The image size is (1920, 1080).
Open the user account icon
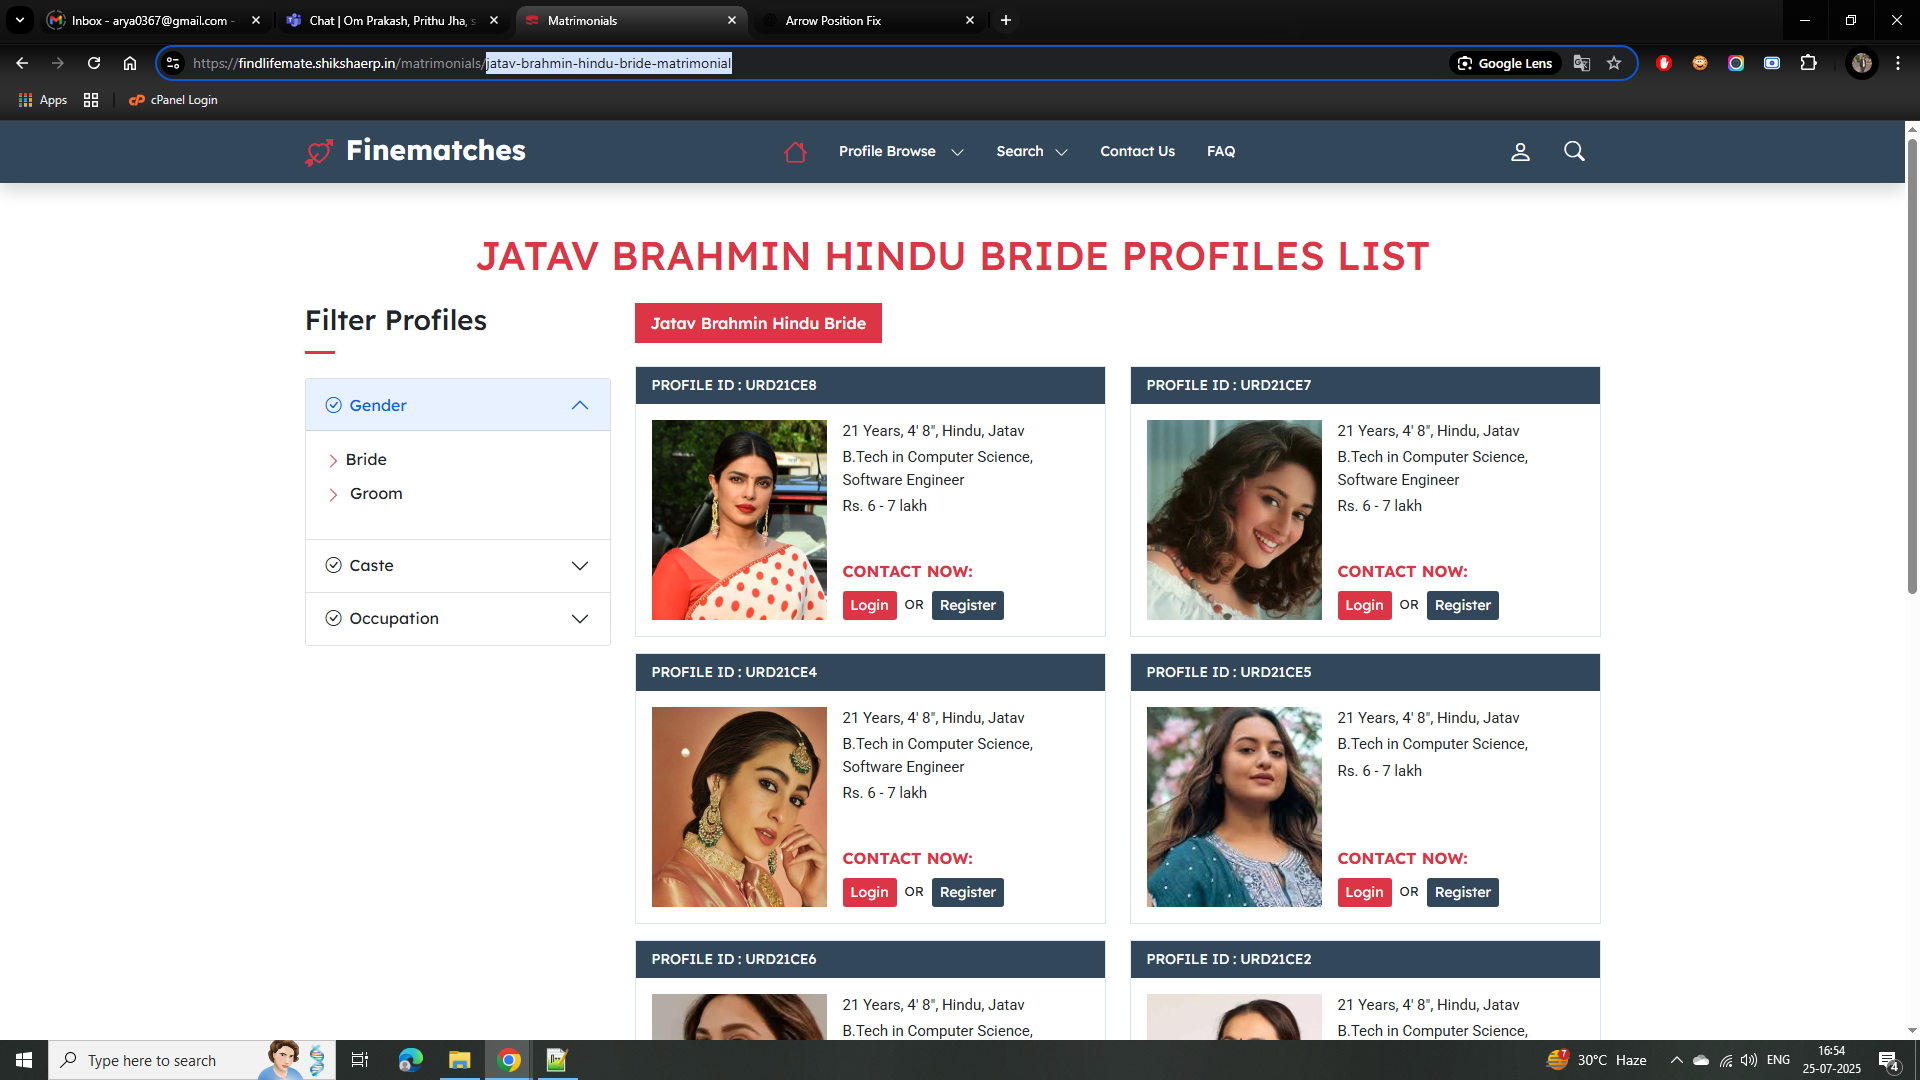click(1520, 152)
